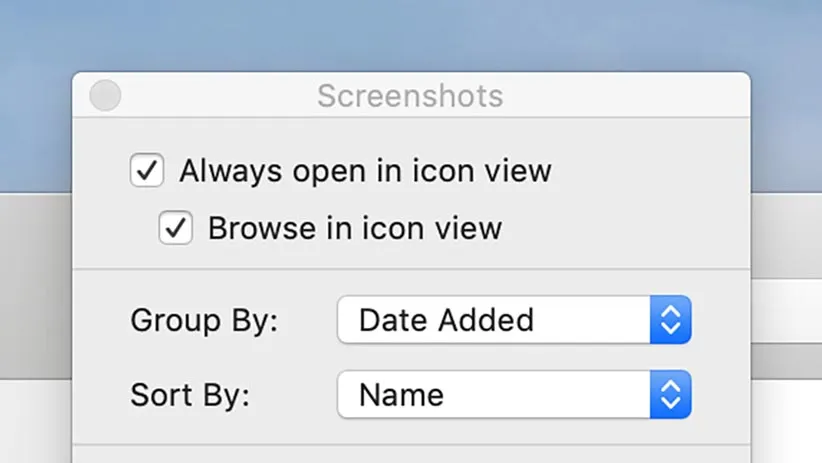Click the "Sort By:" label
The width and height of the screenshot is (822, 463).
click(190, 394)
